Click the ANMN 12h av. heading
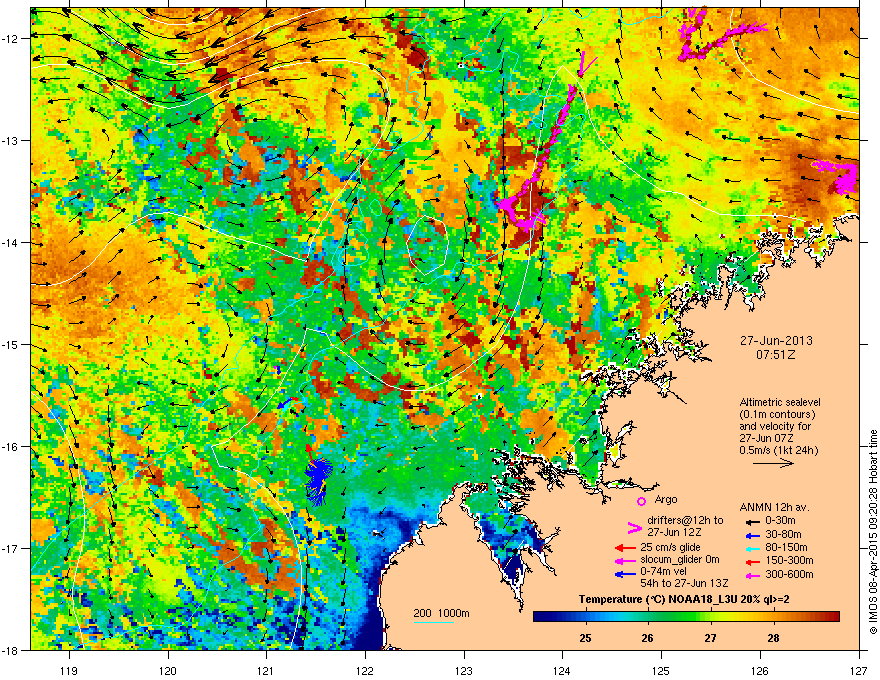 coord(775,507)
